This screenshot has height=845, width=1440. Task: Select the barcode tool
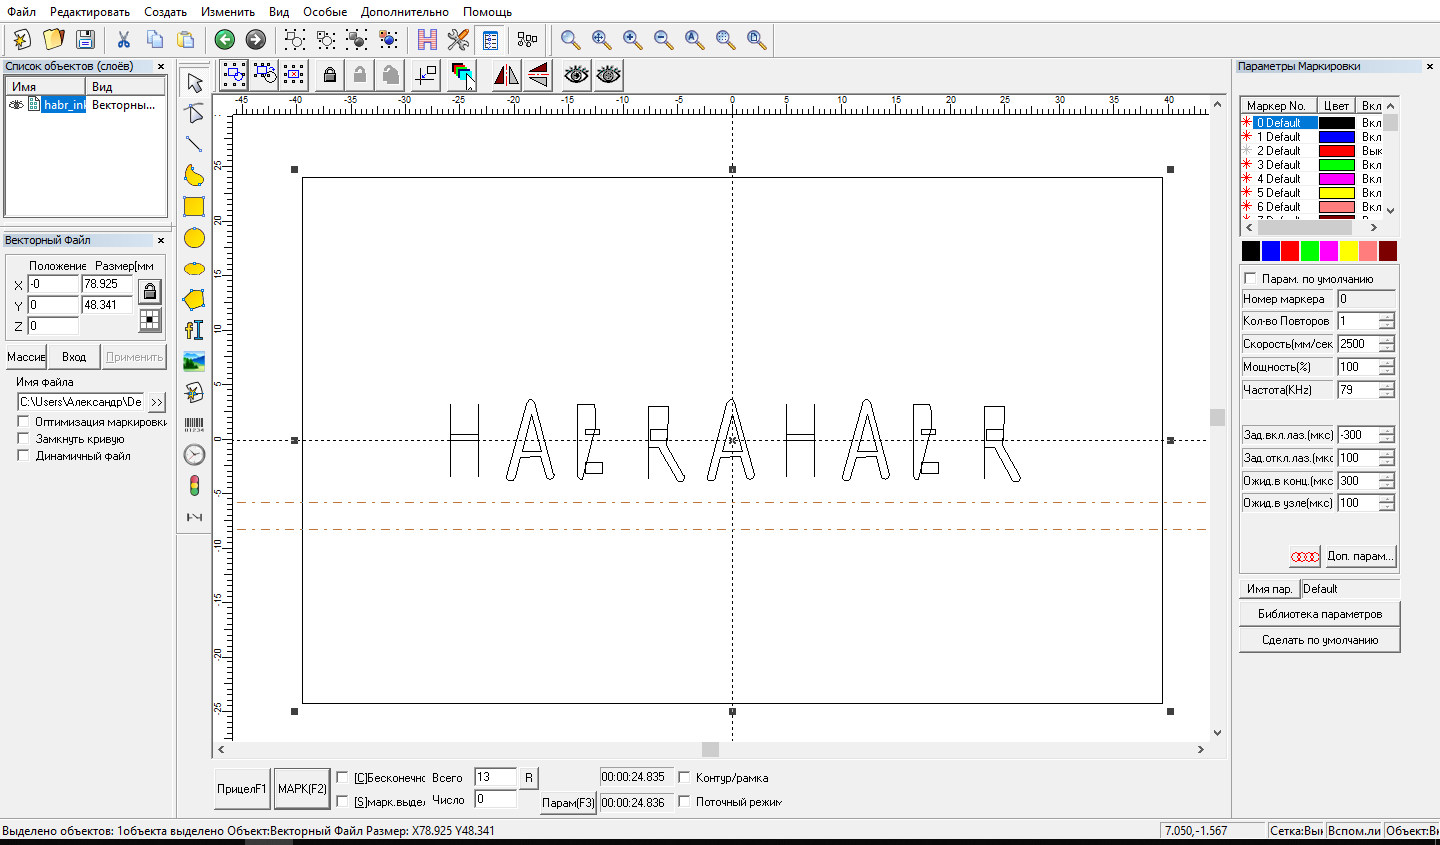tap(194, 424)
